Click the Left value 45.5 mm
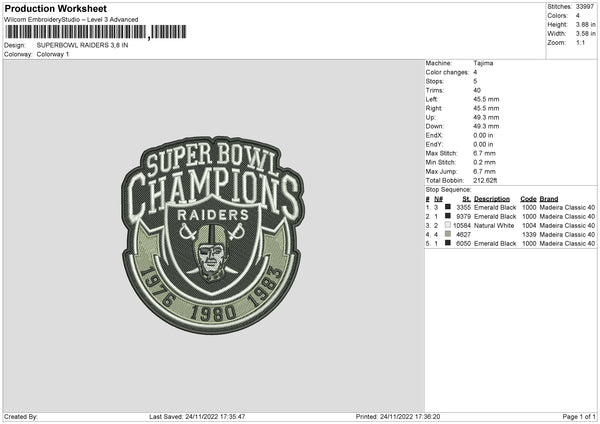Screen dimensions: 600x424 point(486,99)
